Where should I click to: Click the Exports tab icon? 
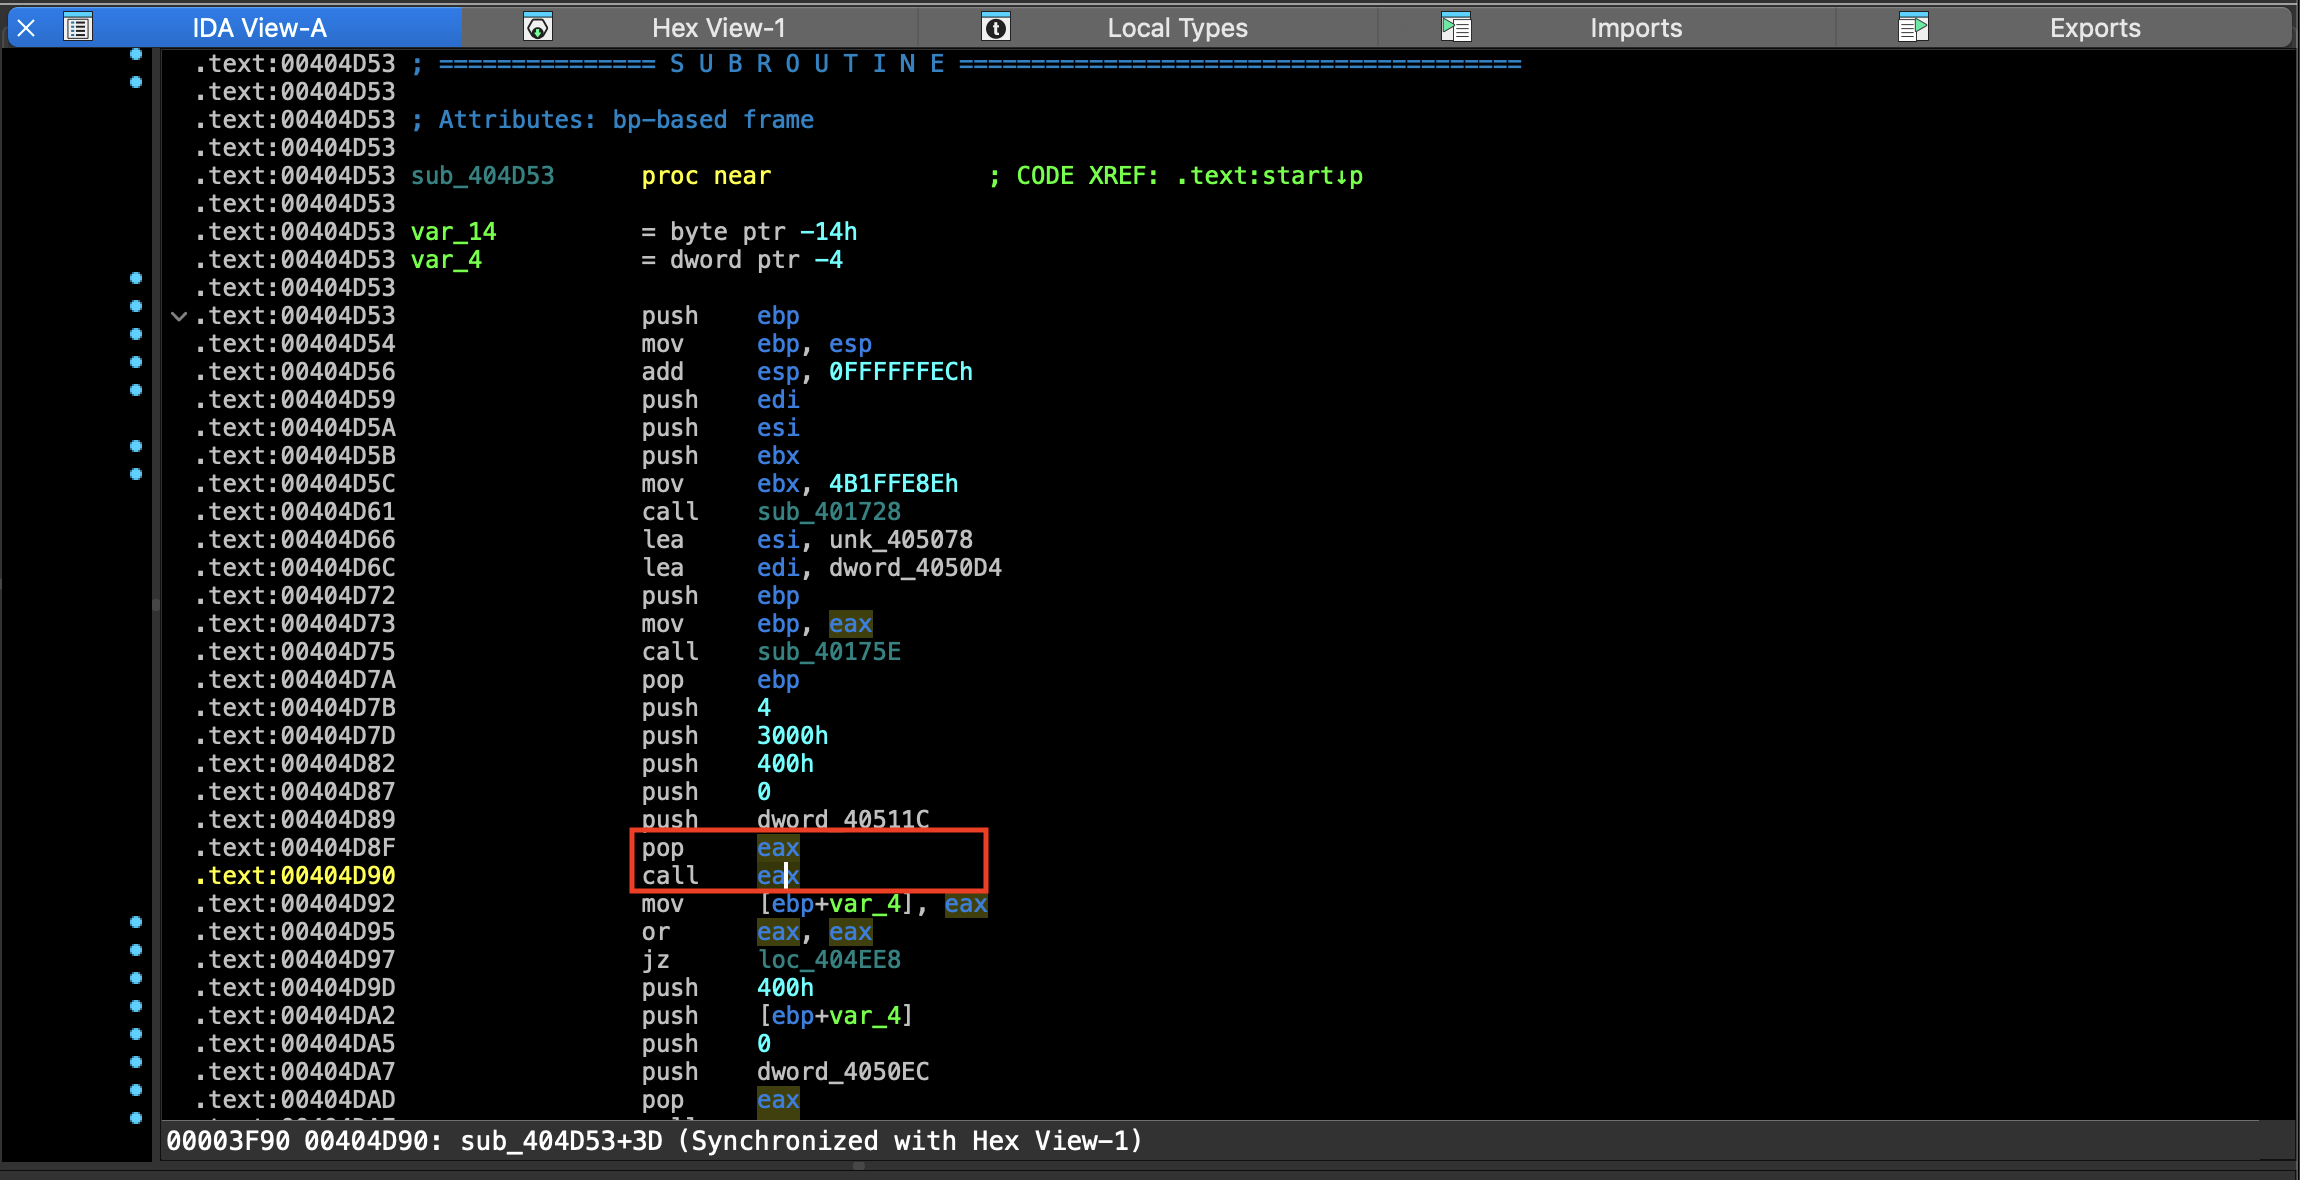[x=1913, y=28]
